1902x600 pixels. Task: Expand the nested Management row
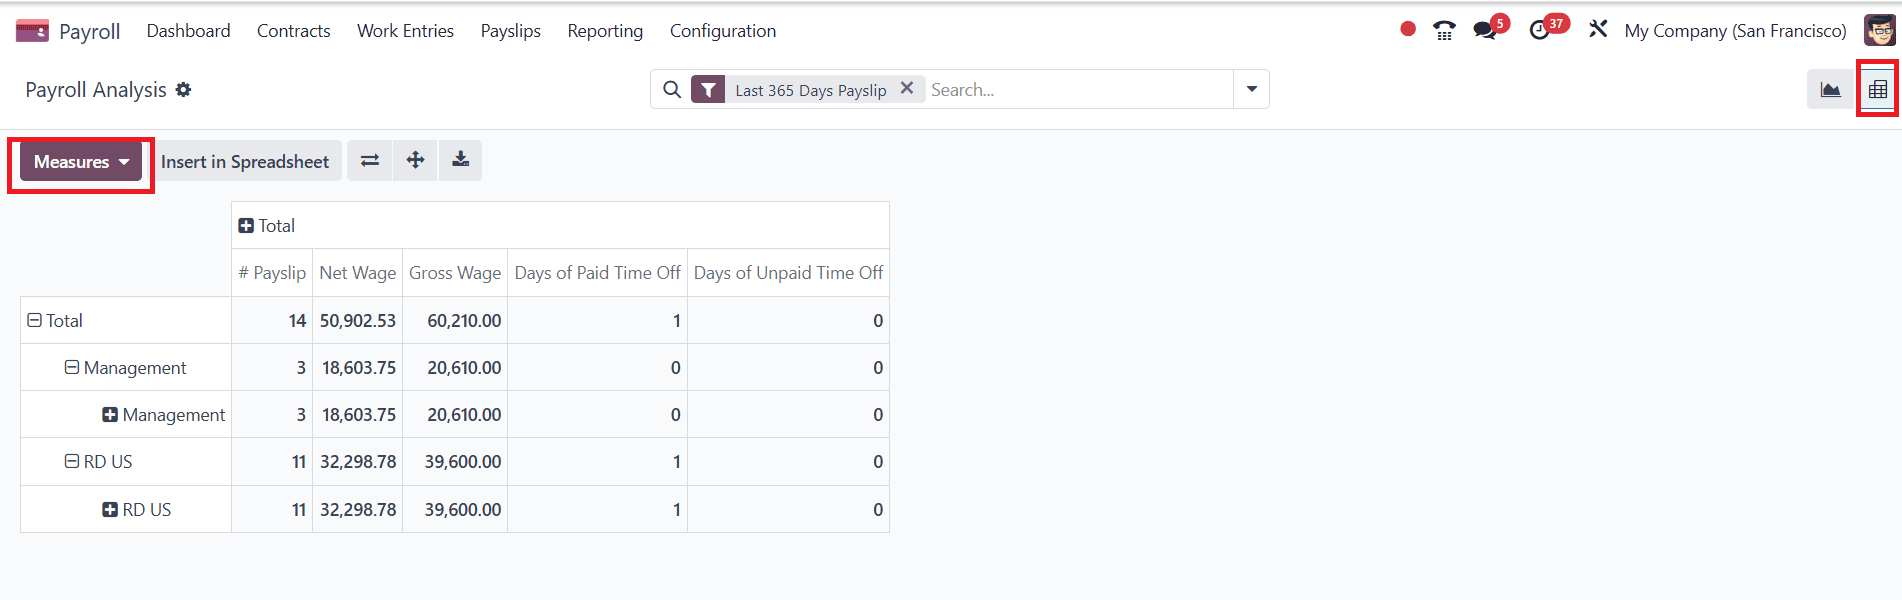(x=110, y=415)
